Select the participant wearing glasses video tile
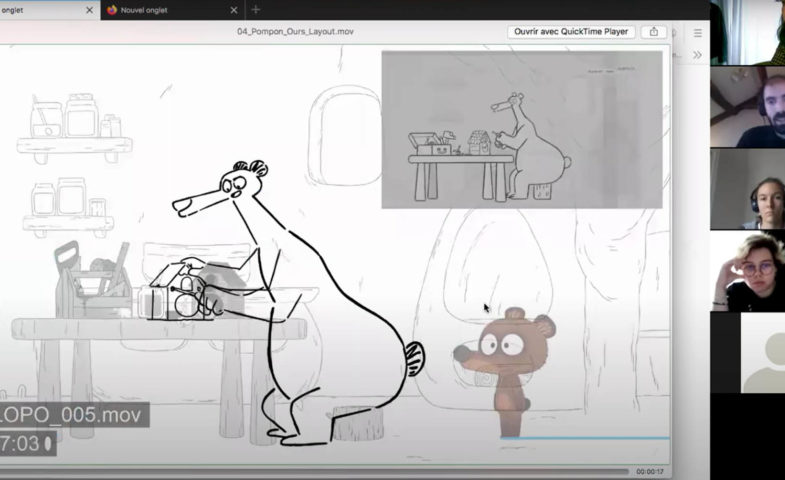Screen dimensions: 785x480 tap(747, 271)
